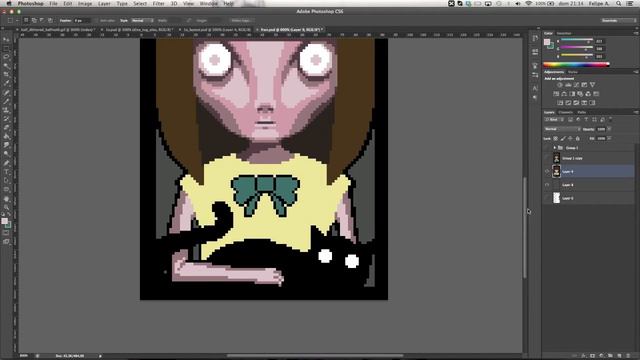The width and height of the screenshot is (640, 360).
Task: Open the layer Opacity dropdown
Action: click(x=609, y=129)
